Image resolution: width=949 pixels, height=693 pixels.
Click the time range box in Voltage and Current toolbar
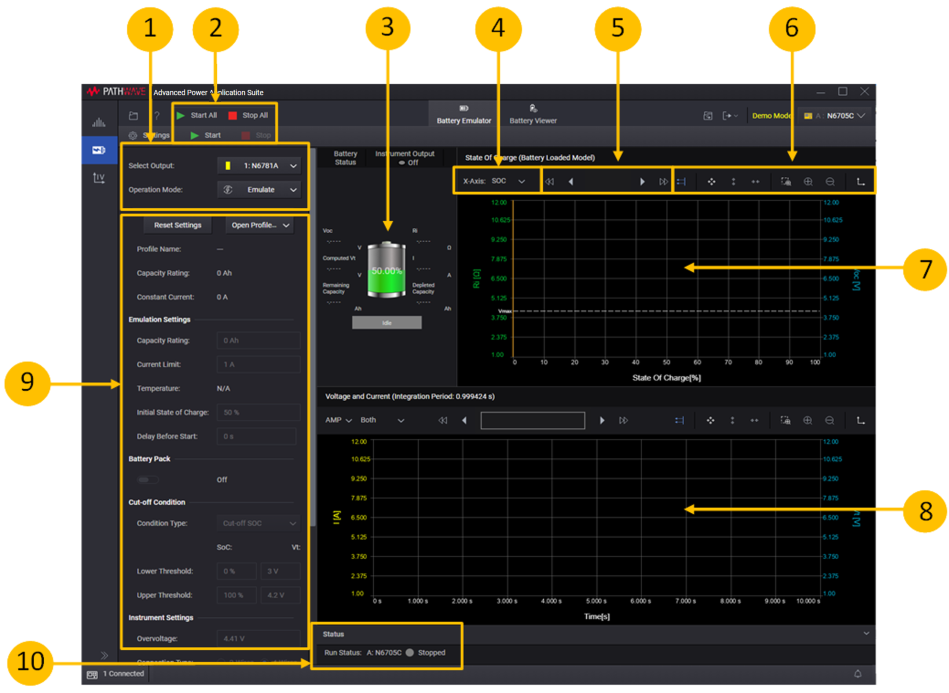coord(533,420)
